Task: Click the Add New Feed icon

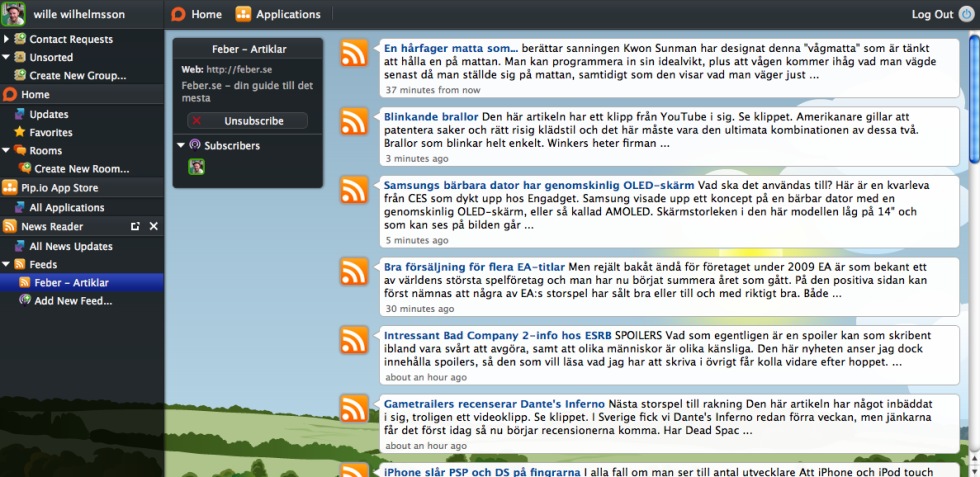Action: [25, 300]
